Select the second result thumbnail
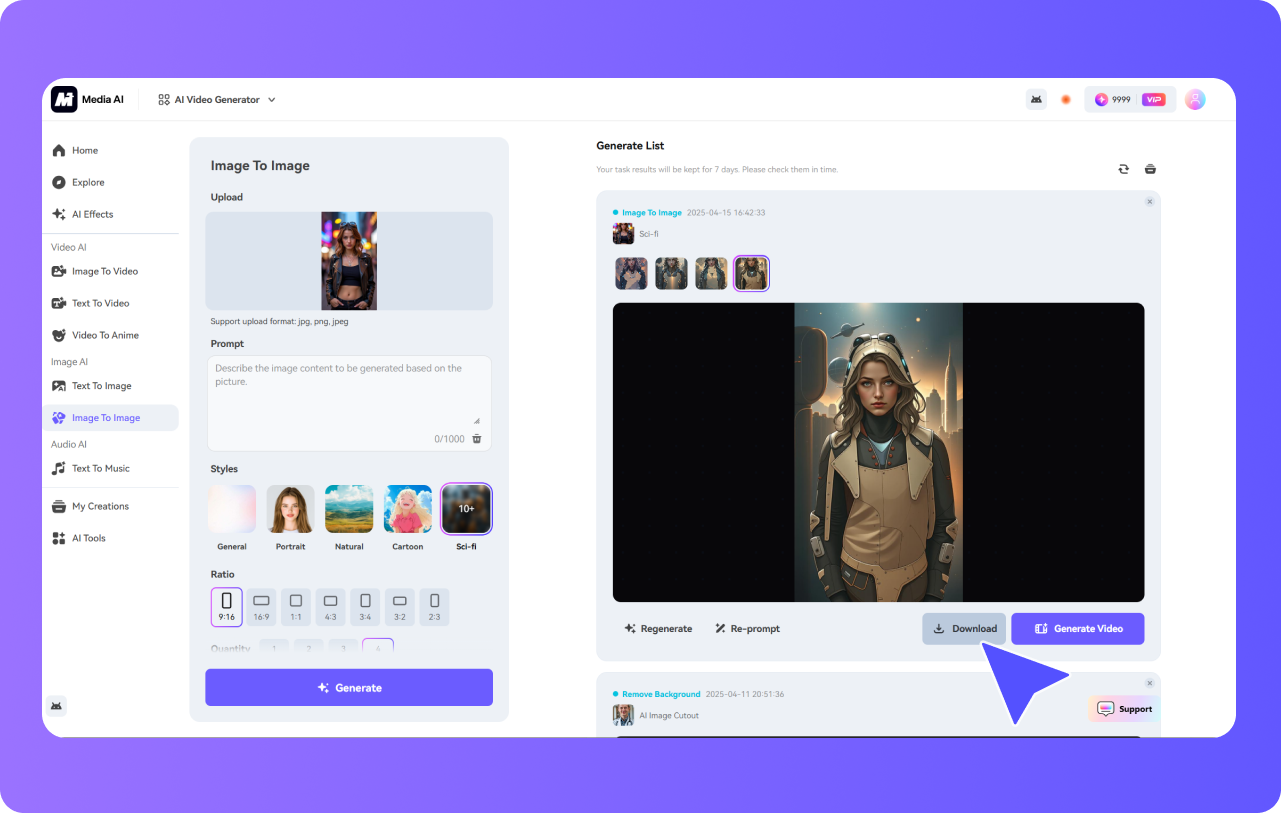Image resolution: width=1281 pixels, height=813 pixels. [671, 274]
